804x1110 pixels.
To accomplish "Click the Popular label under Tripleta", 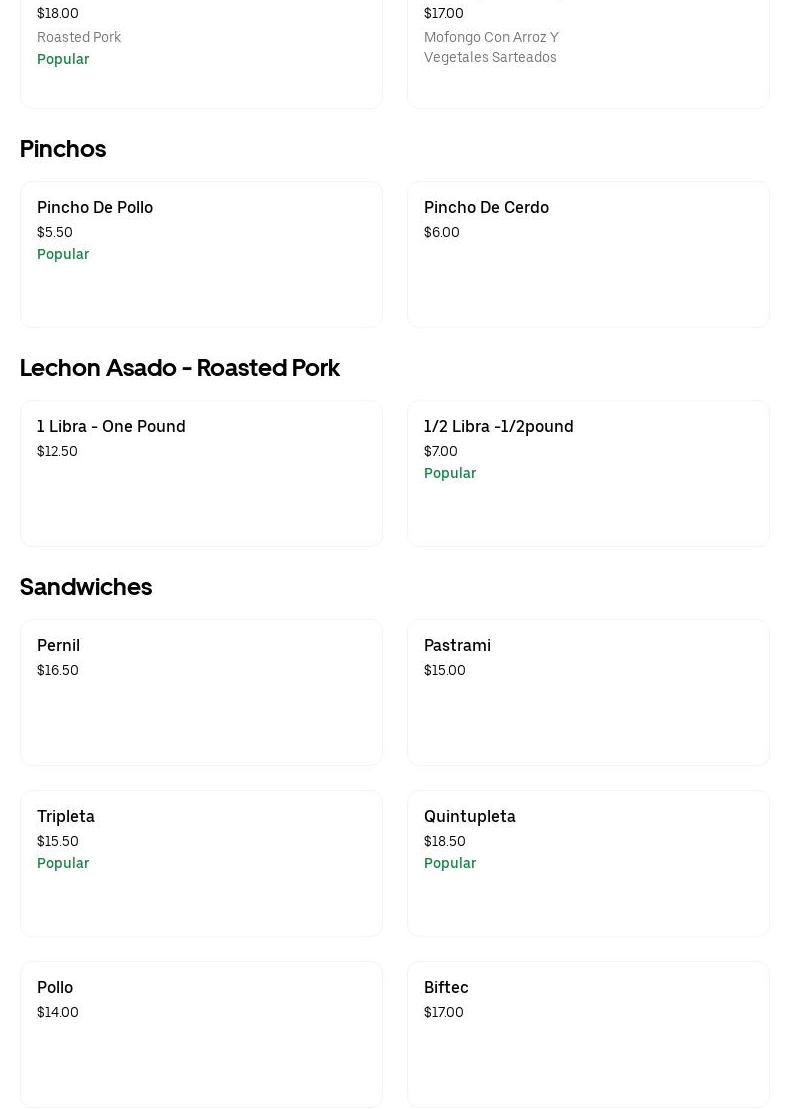I will point(63,863).
